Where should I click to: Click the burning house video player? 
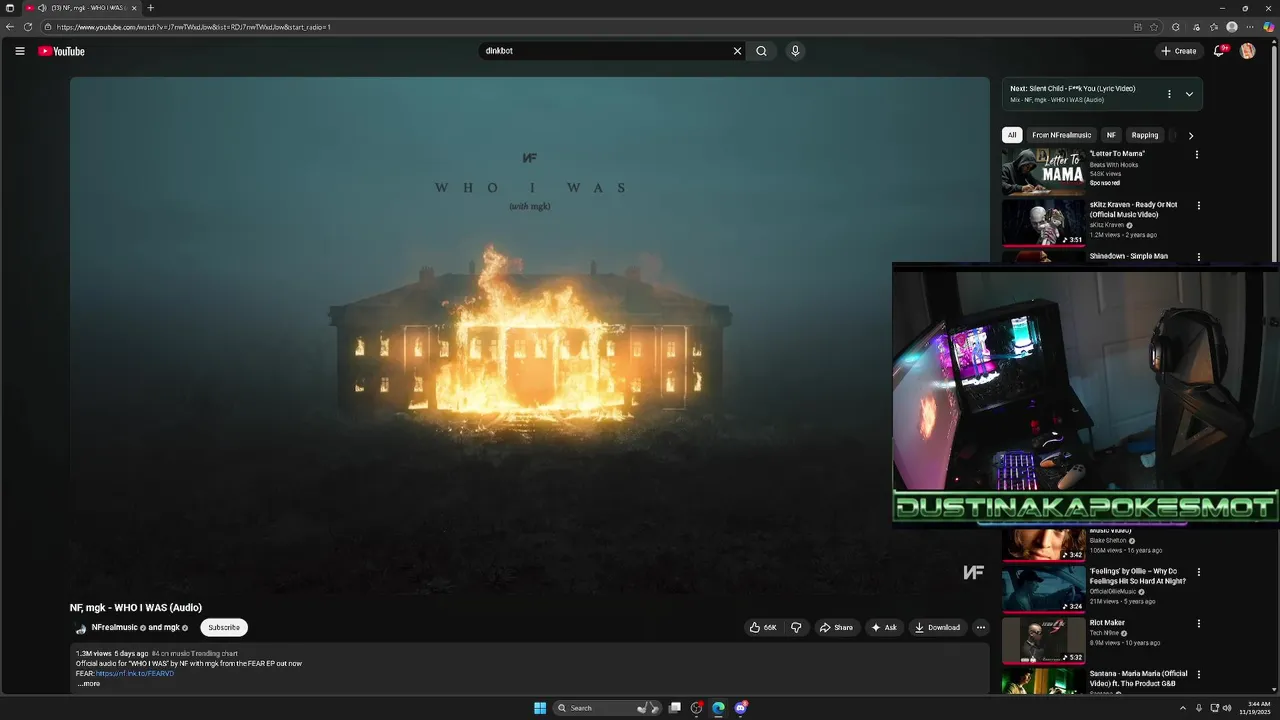coord(529,335)
